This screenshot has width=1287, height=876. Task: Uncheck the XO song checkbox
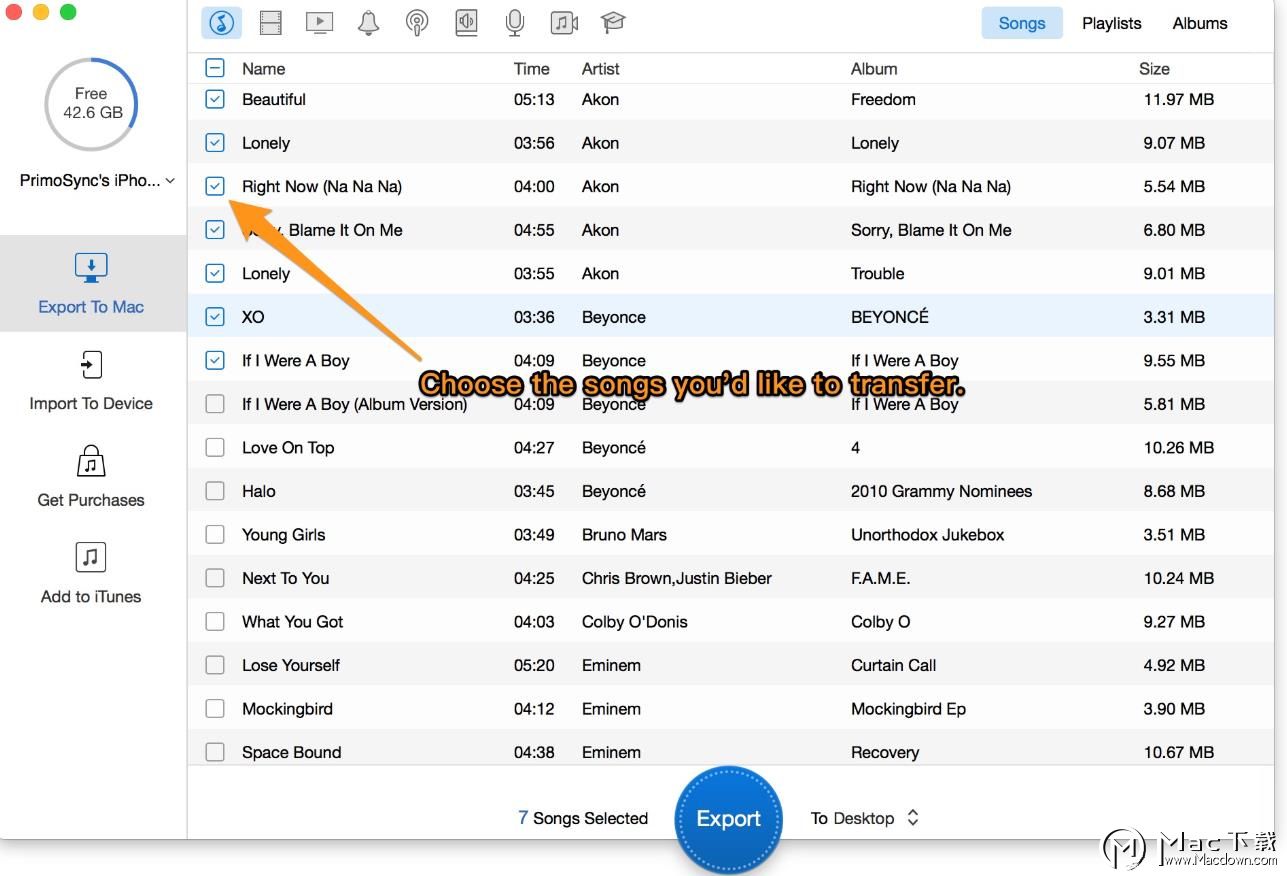[x=215, y=317]
